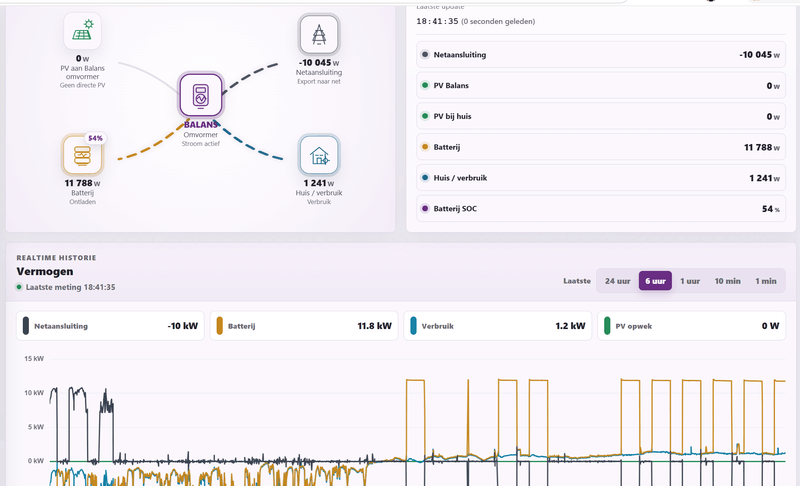Click the 10 kW axis label

pyautogui.click(x=34, y=393)
